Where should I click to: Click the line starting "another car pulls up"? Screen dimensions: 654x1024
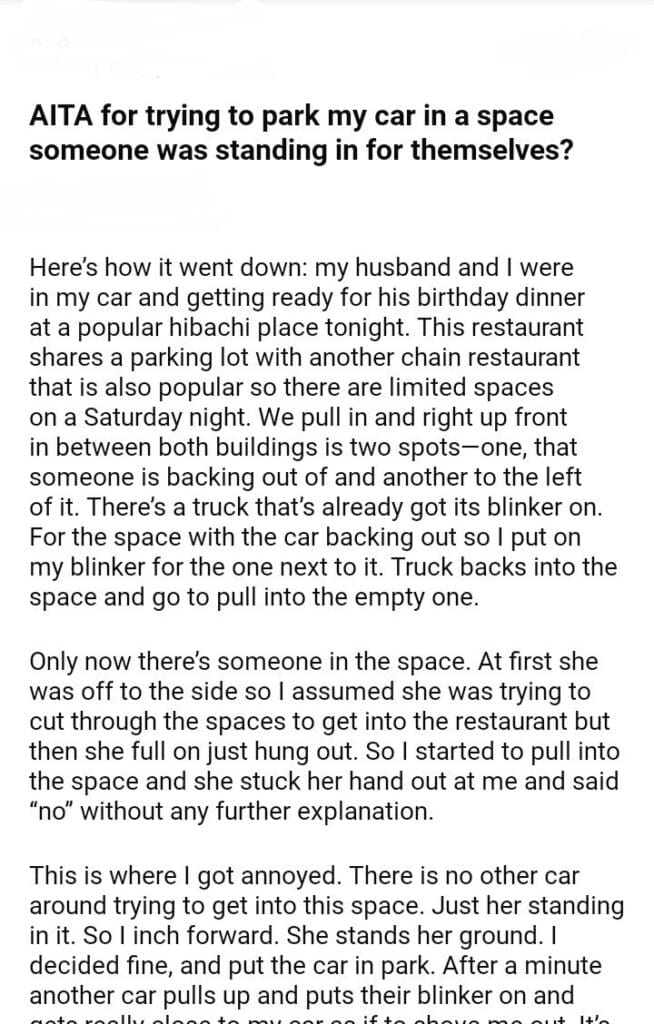[301, 995]
